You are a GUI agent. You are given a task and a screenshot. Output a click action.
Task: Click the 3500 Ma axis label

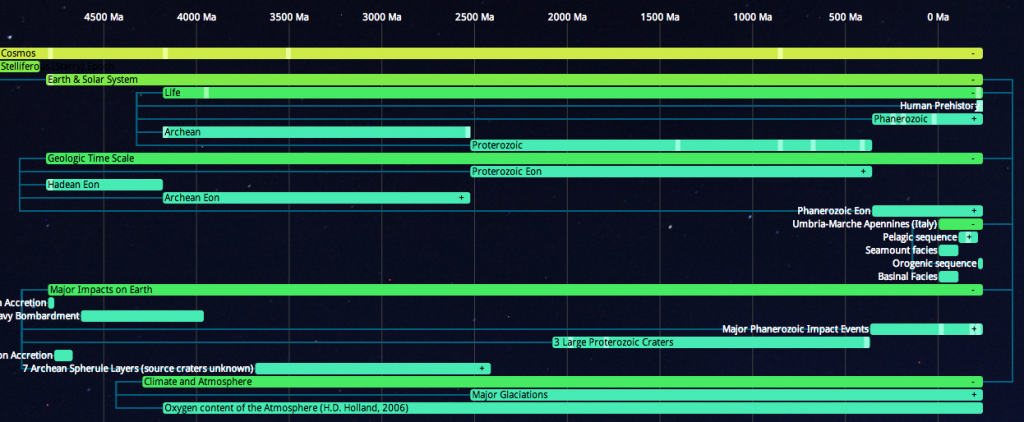point(289,18)
